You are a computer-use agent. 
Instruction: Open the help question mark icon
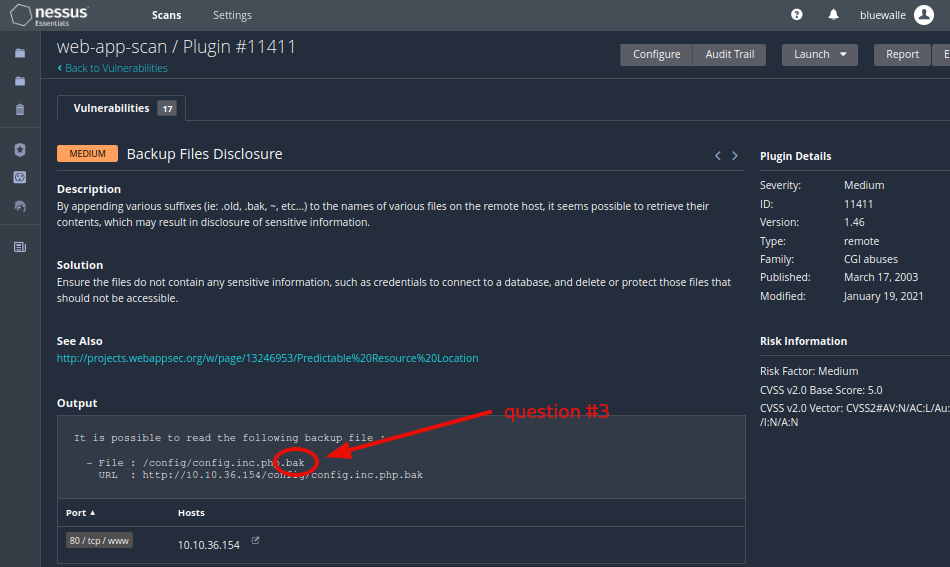coord(797,15)
